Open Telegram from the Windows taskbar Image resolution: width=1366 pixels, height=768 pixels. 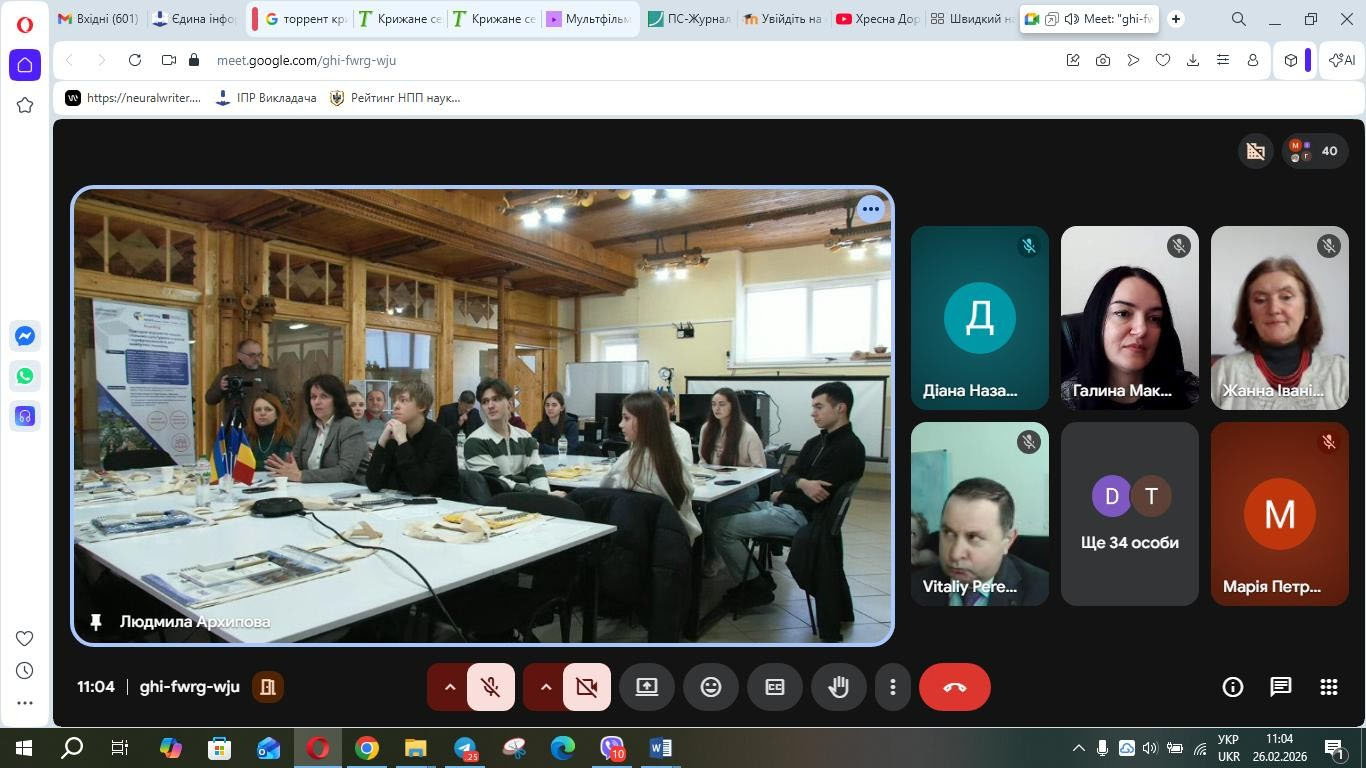[x=465, y=748]
